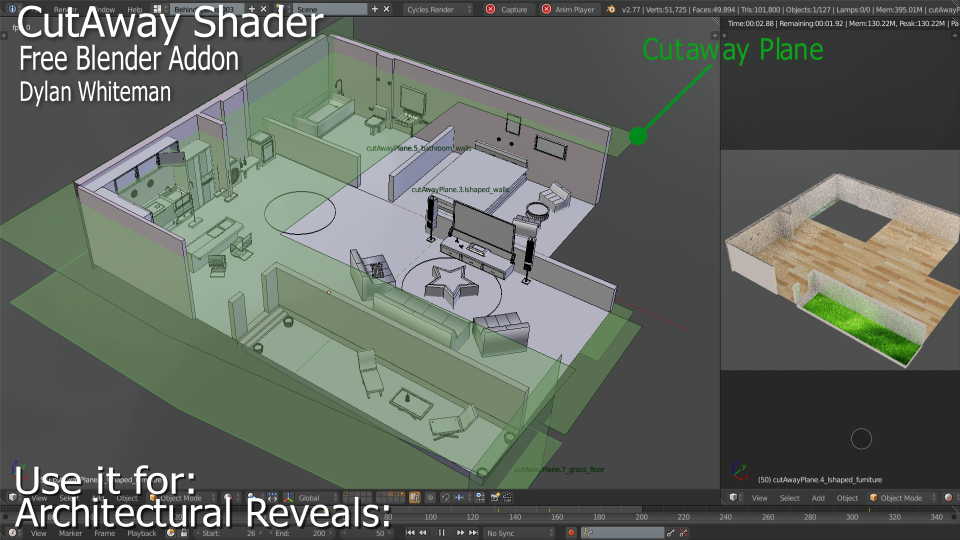The width and height of the screenshot is (960, 540).
Task: Open Select menu in right 3D view
Action: point(790,498)
